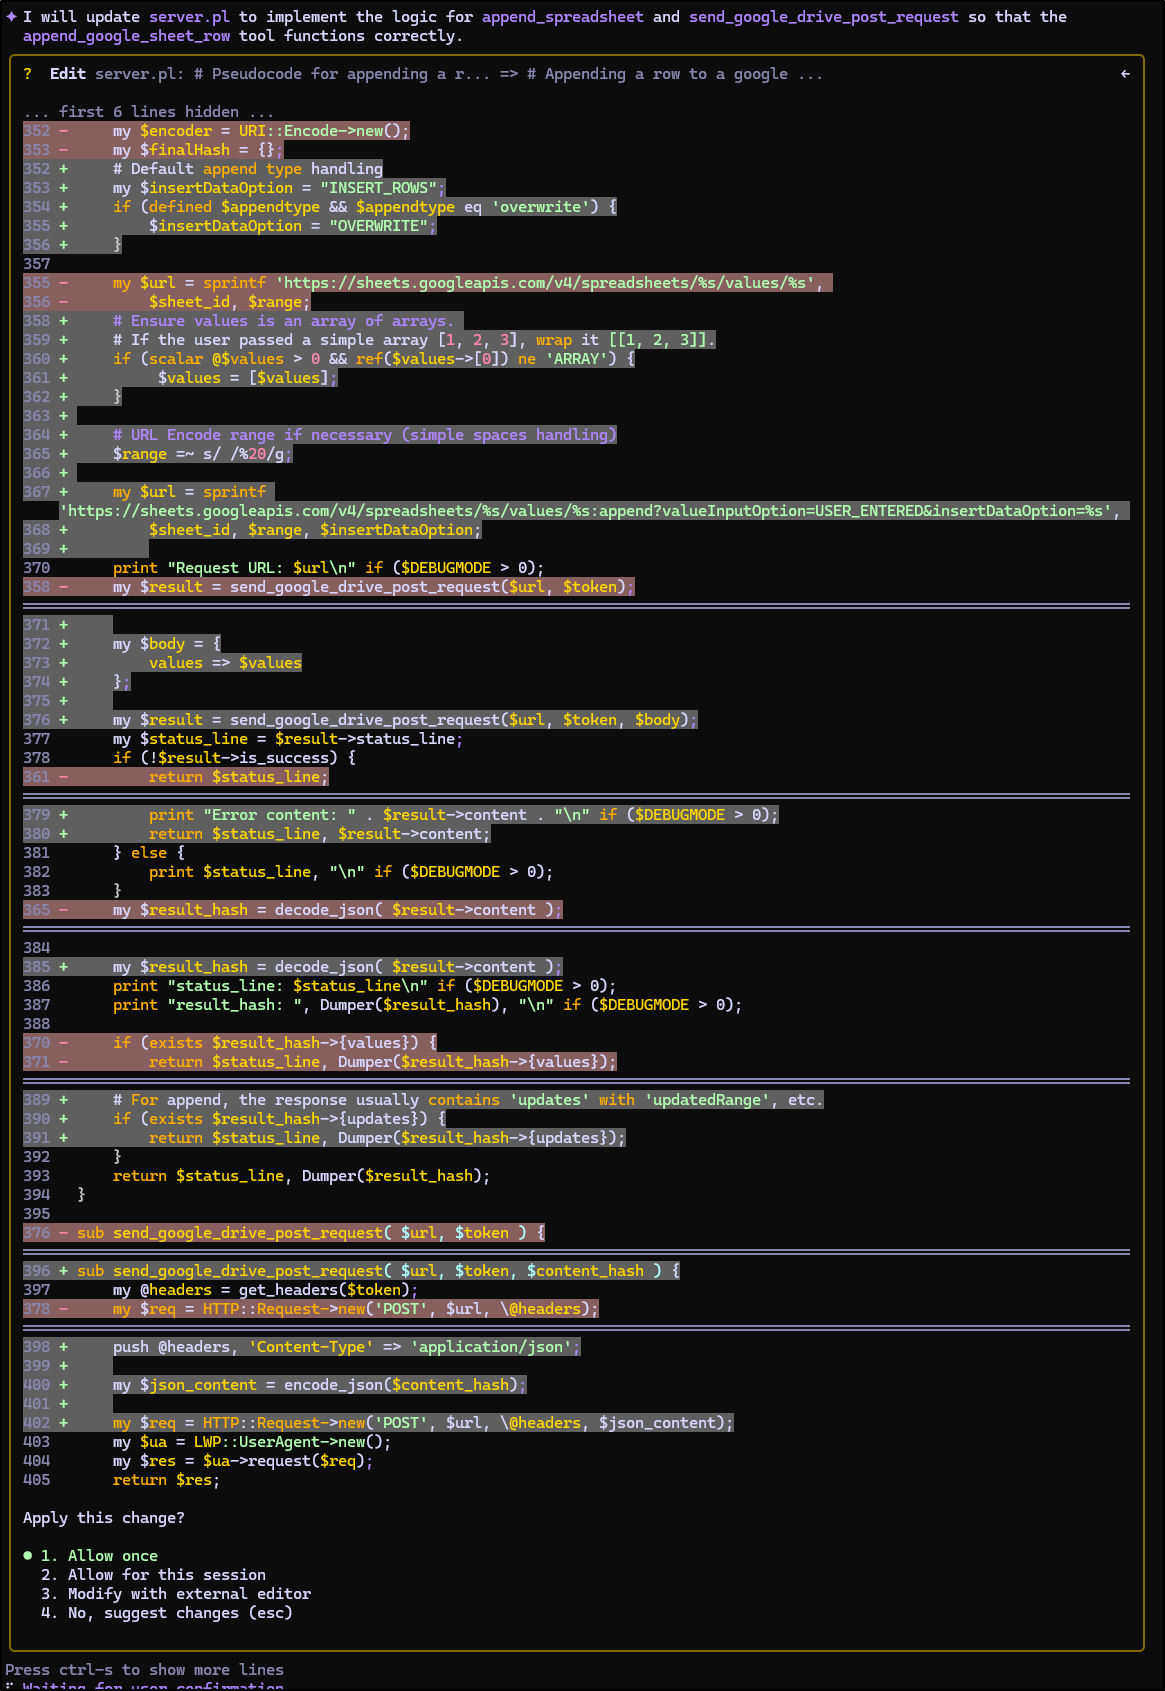Click the sheets.googleapis.com append URL on added line
The image size is (1165, 1691).
pyautogui.click(x=590, y=511)
